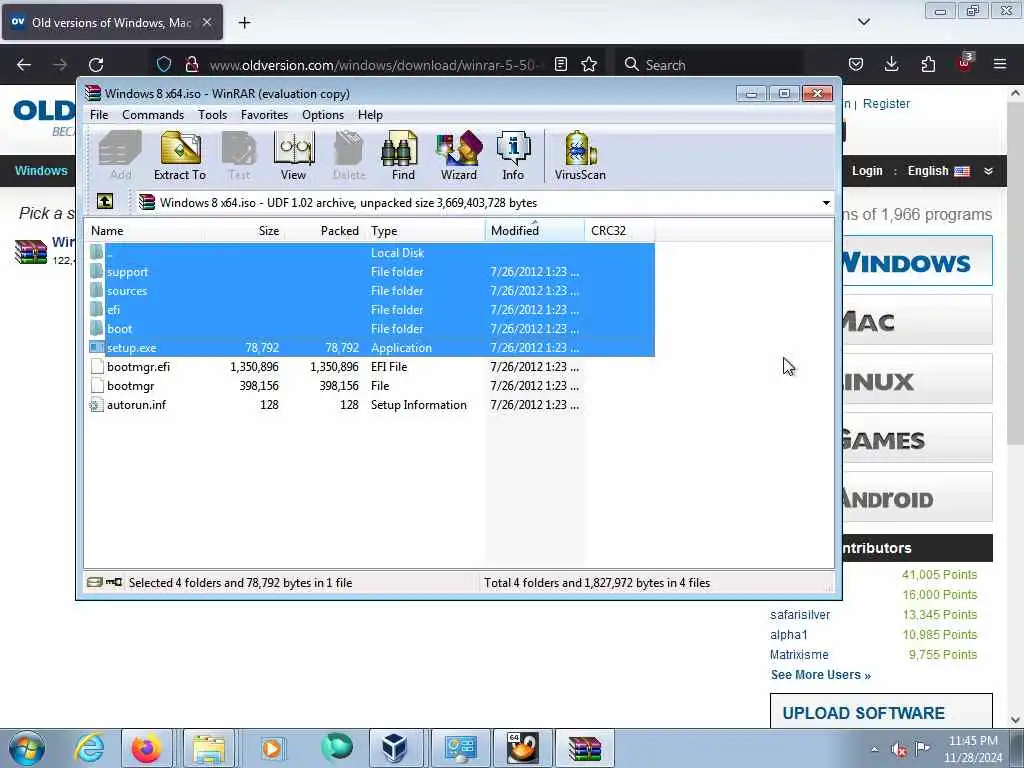Open a new Firefox tab

tap(244, 23)
